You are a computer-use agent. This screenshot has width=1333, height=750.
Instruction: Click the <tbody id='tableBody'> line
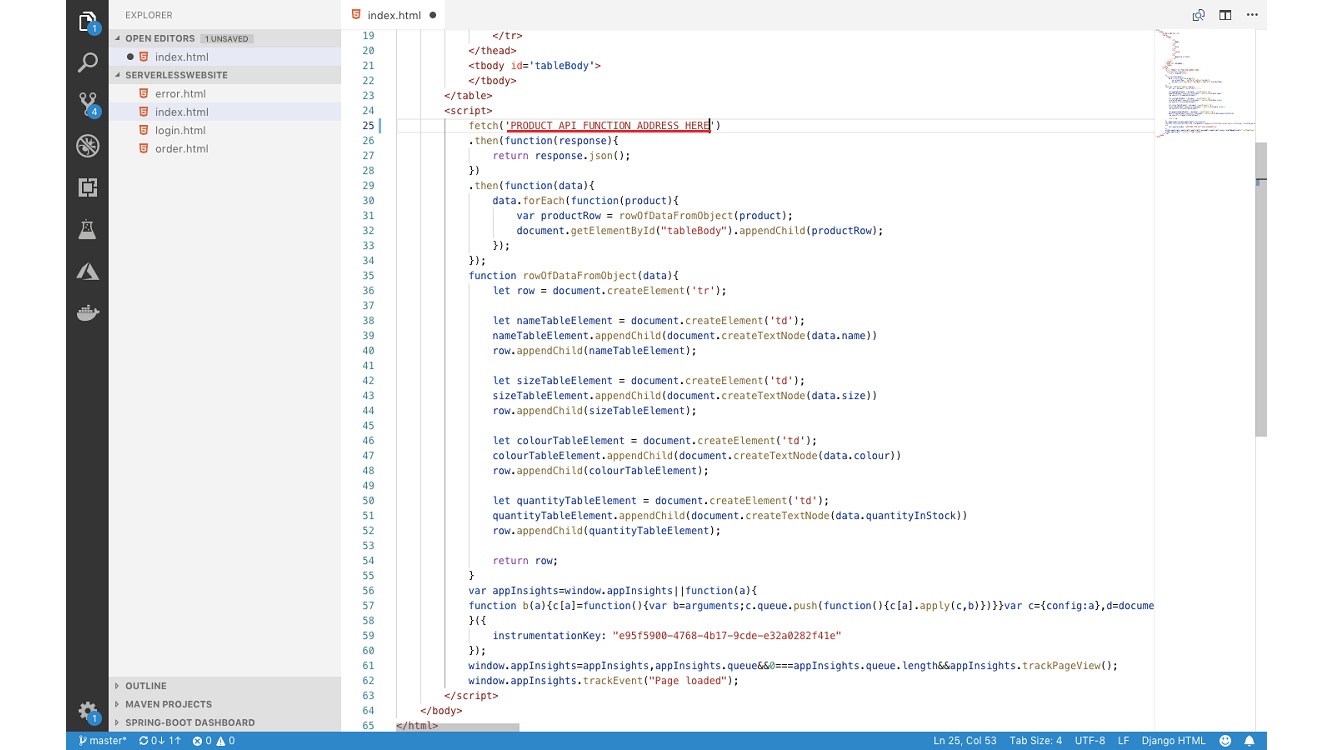(x=534, y=65)
